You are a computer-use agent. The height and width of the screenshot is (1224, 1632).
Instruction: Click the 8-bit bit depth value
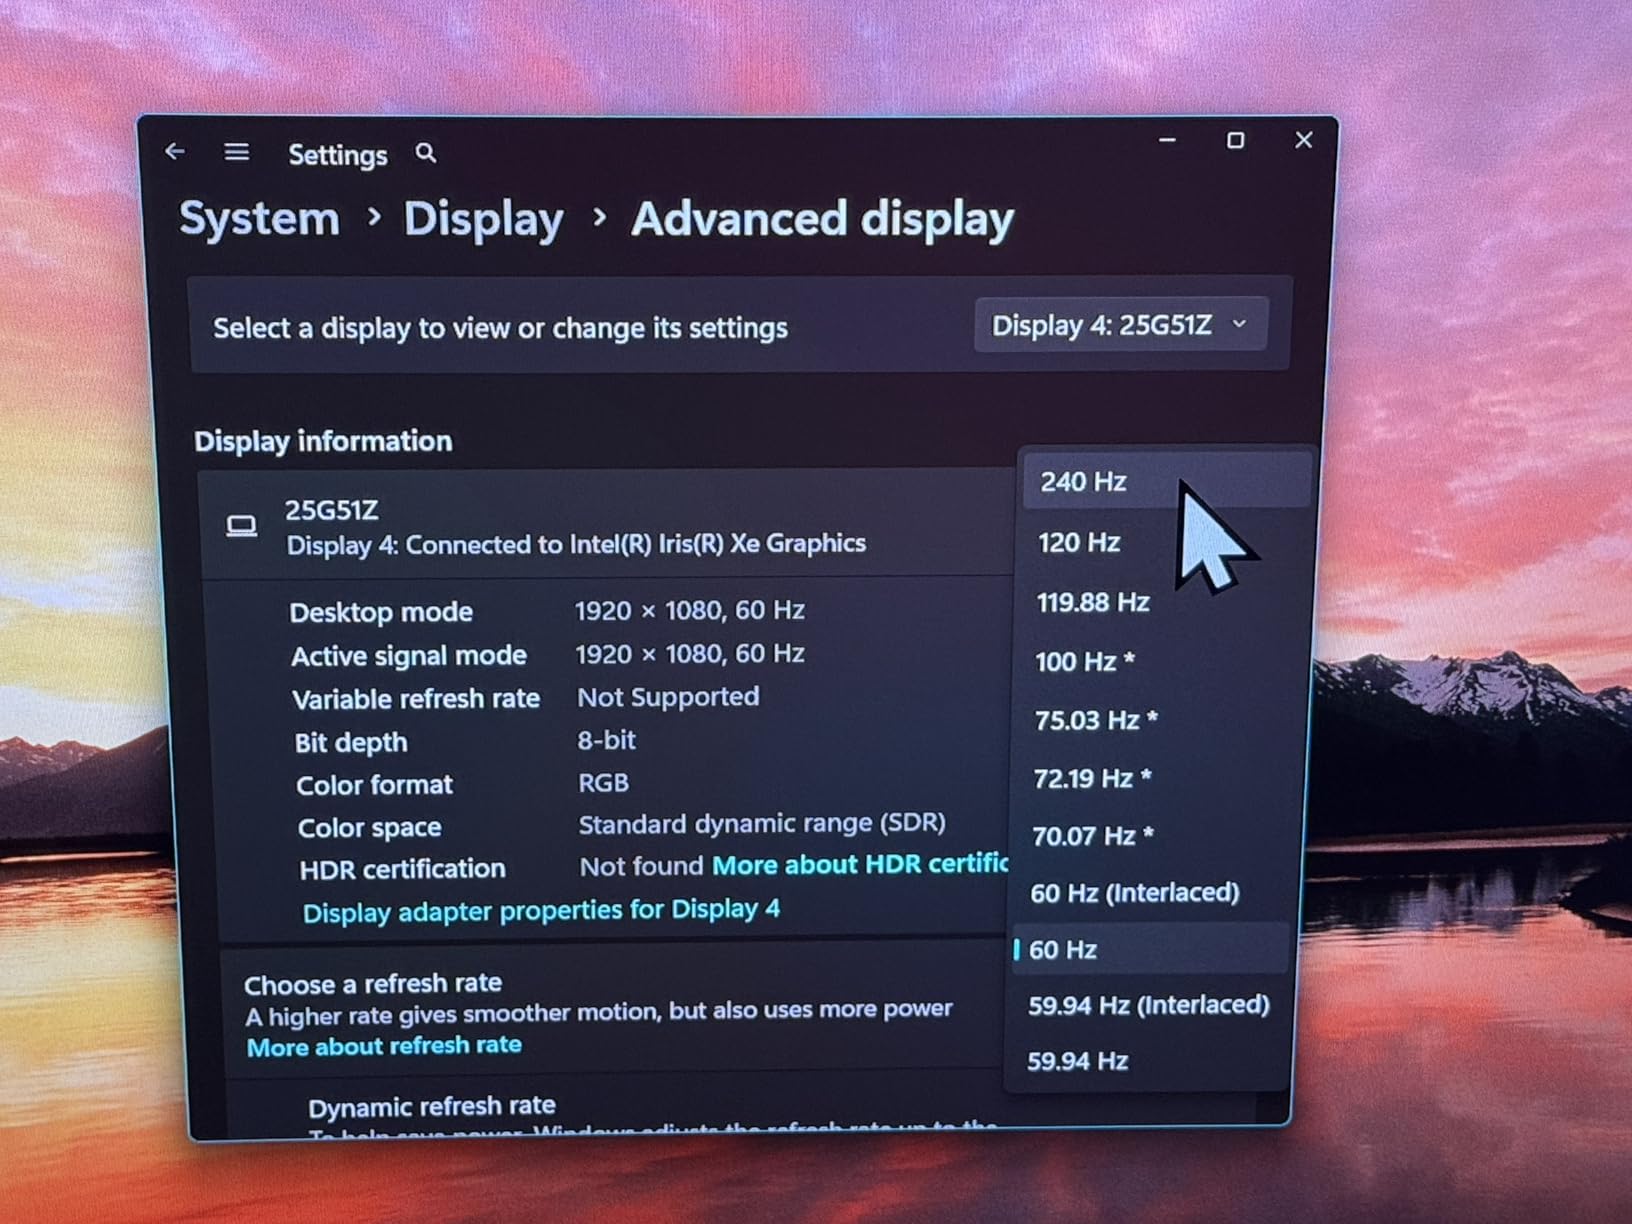(x=607, y=740)
